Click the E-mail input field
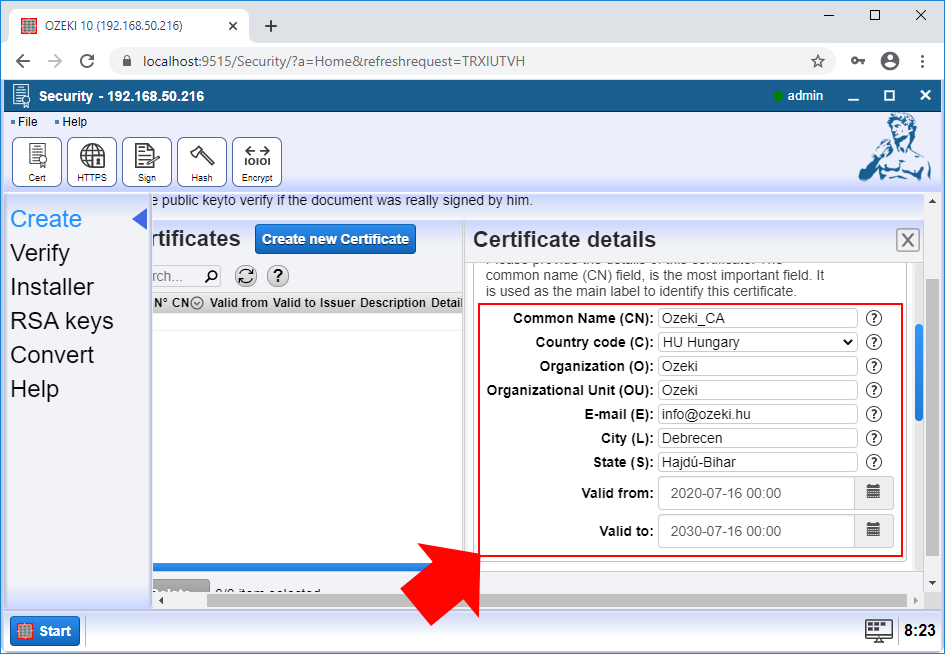The image size is (945, 654). point(758,414)
